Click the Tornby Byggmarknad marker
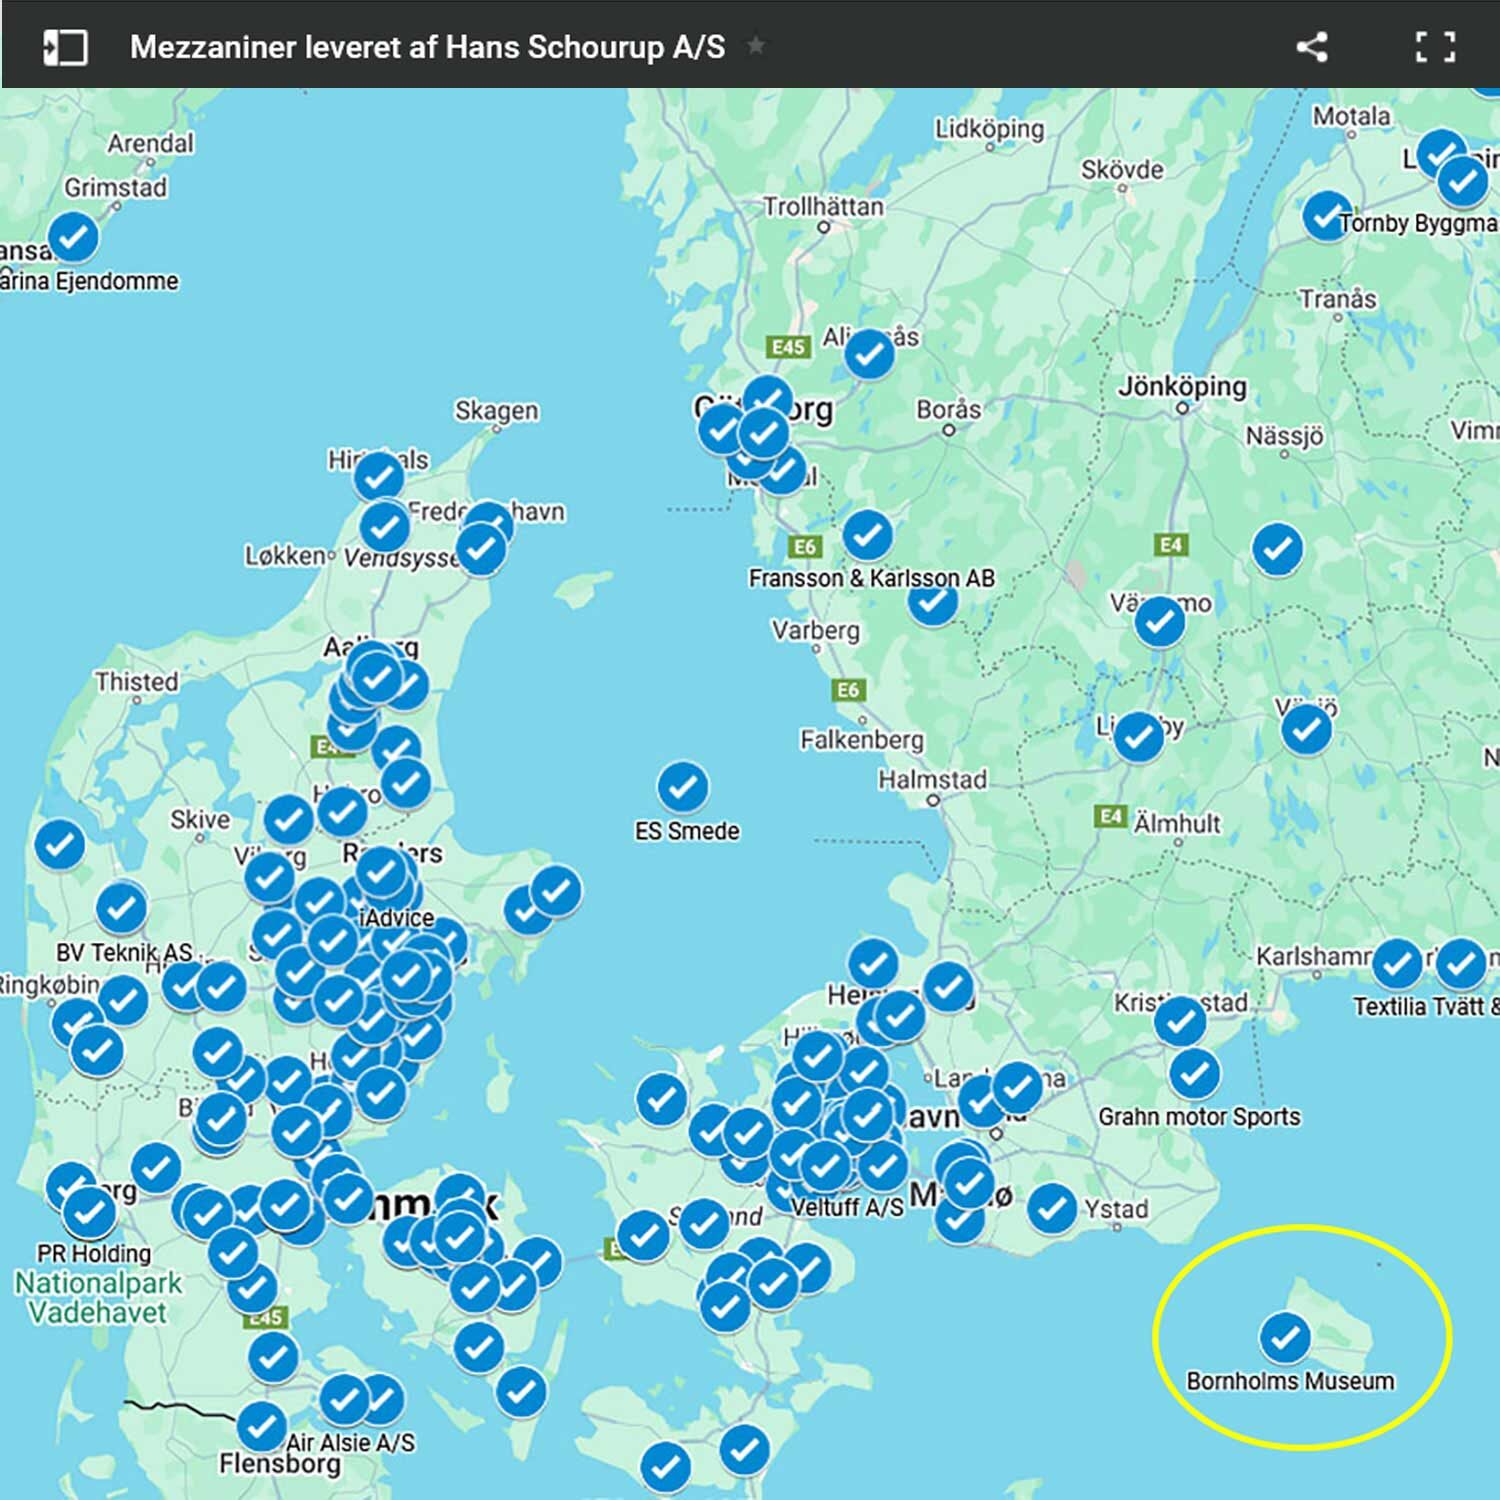The width and height of the screenshot is (1500, 1500). [1327, 215]
